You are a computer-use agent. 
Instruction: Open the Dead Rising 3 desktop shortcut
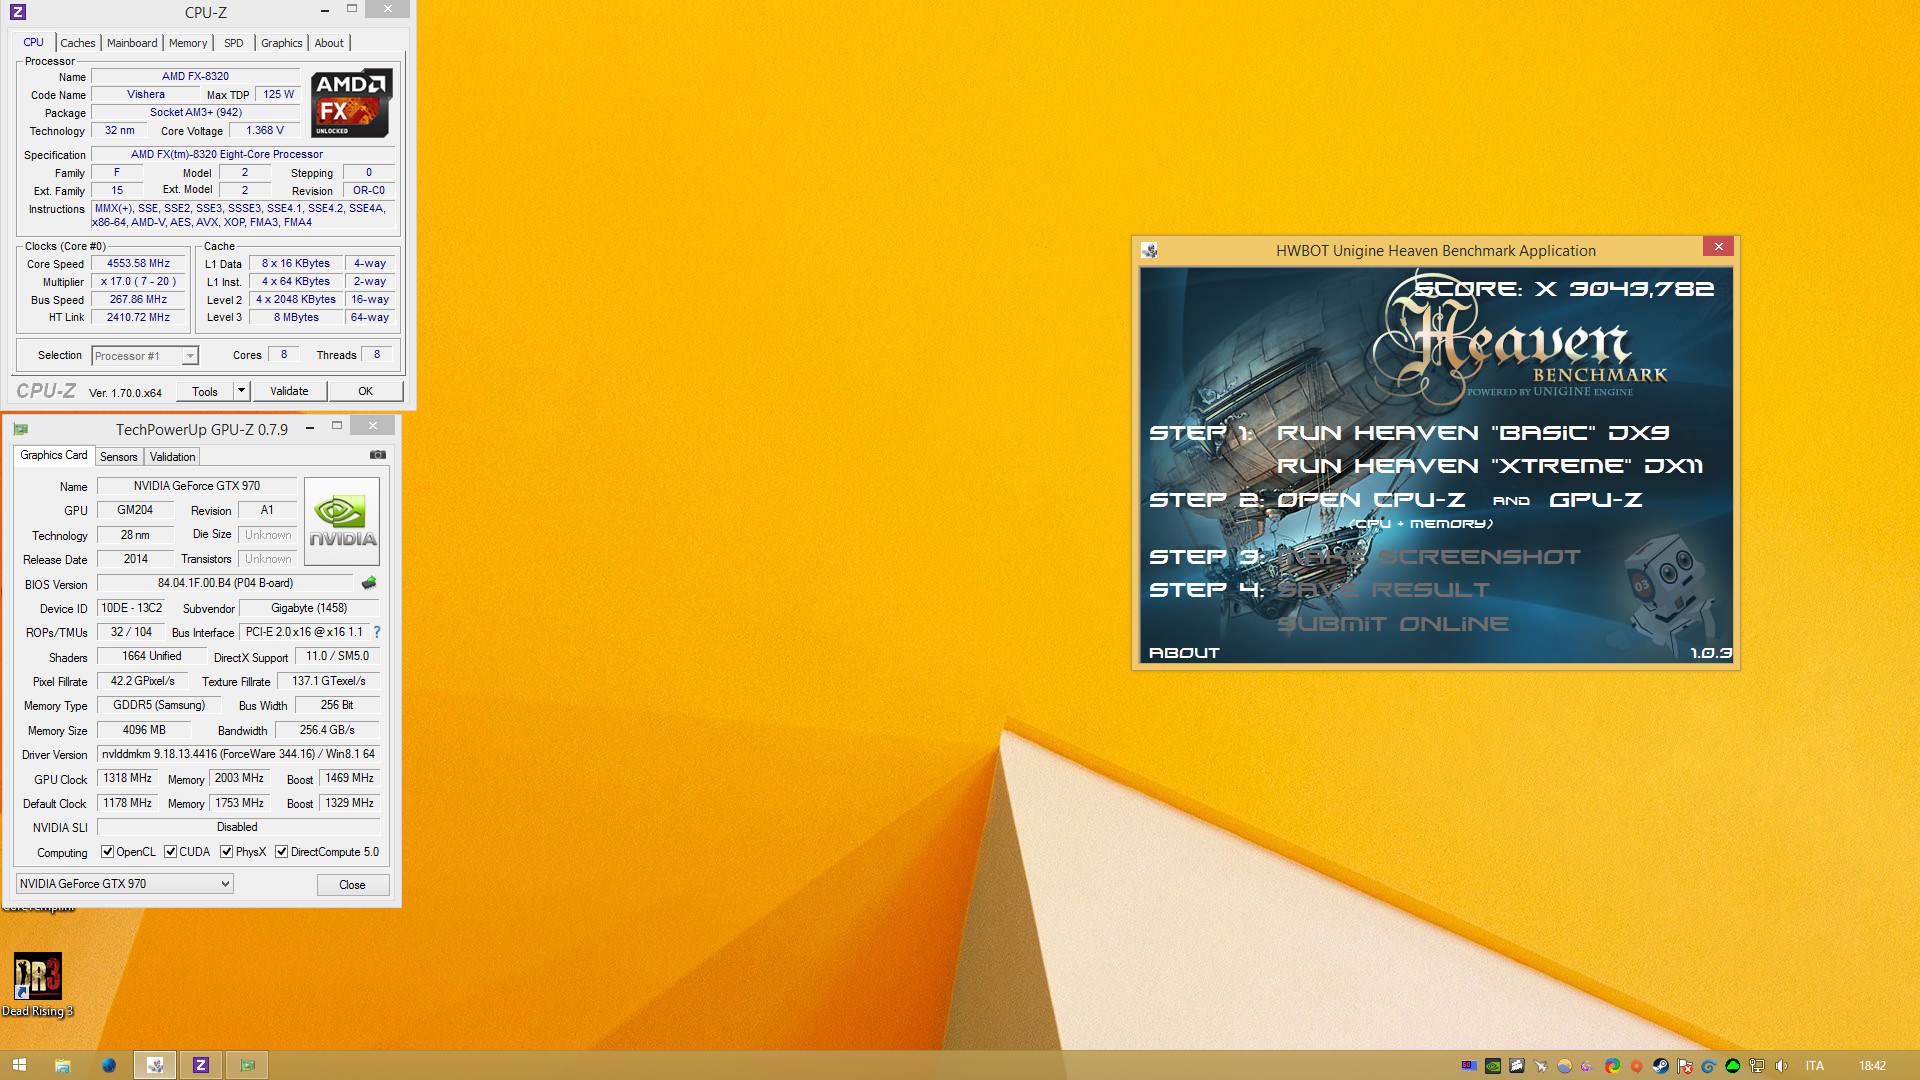point(37,985)
